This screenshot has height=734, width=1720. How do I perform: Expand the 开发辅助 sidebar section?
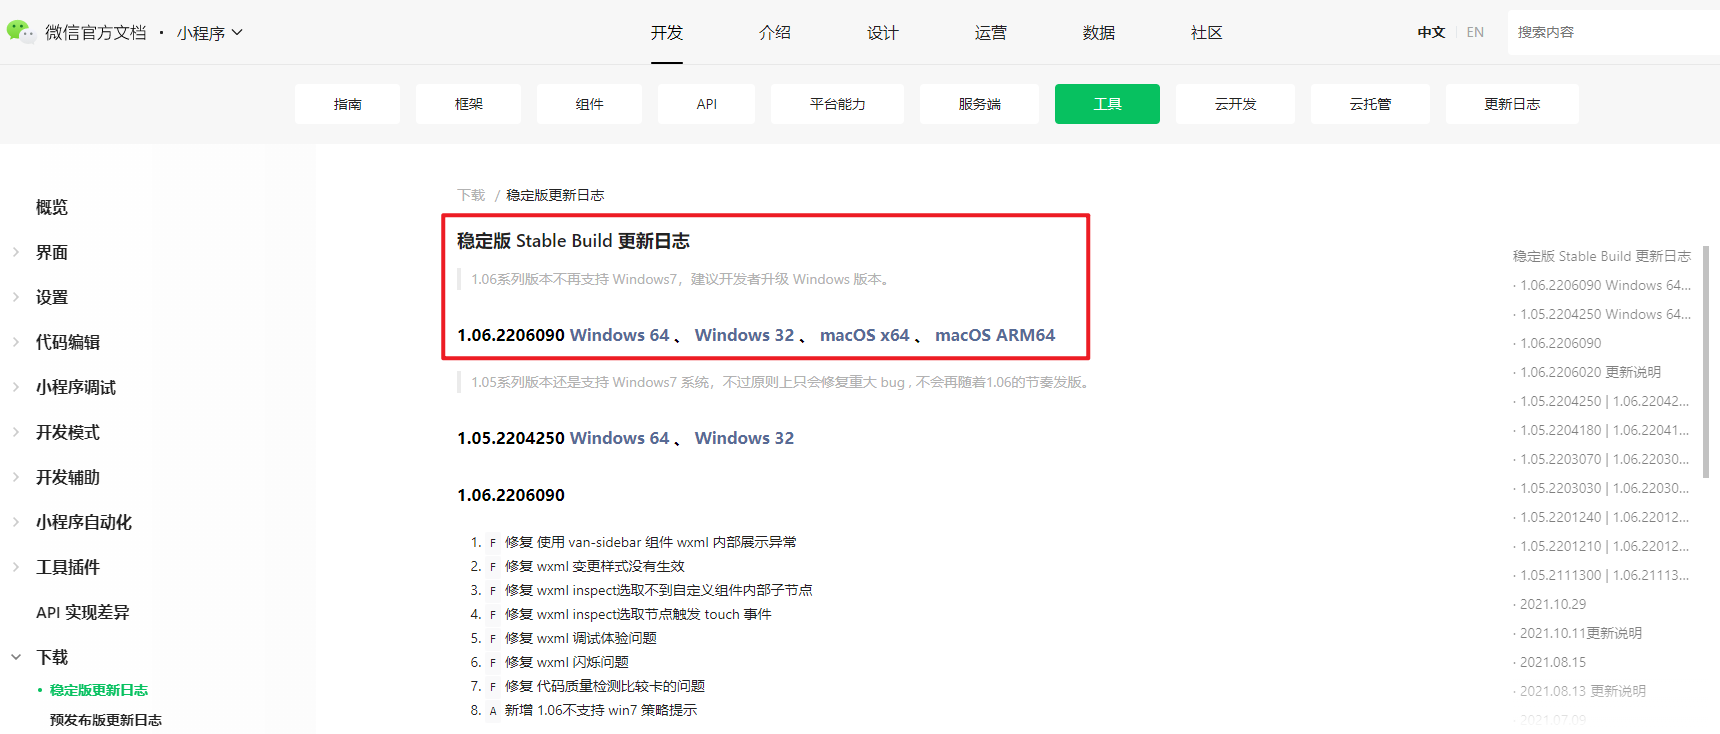click(x=68, y=477)
